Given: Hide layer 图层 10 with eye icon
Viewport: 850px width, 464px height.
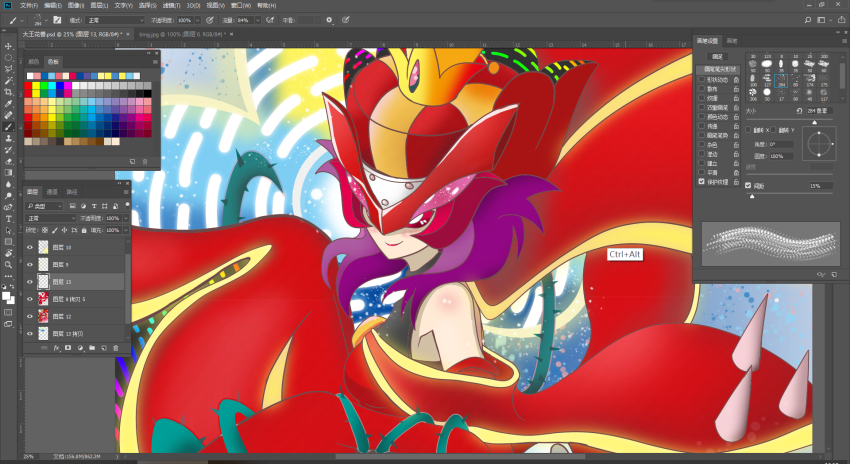Looking at the screenshot, I should point(30,247).
